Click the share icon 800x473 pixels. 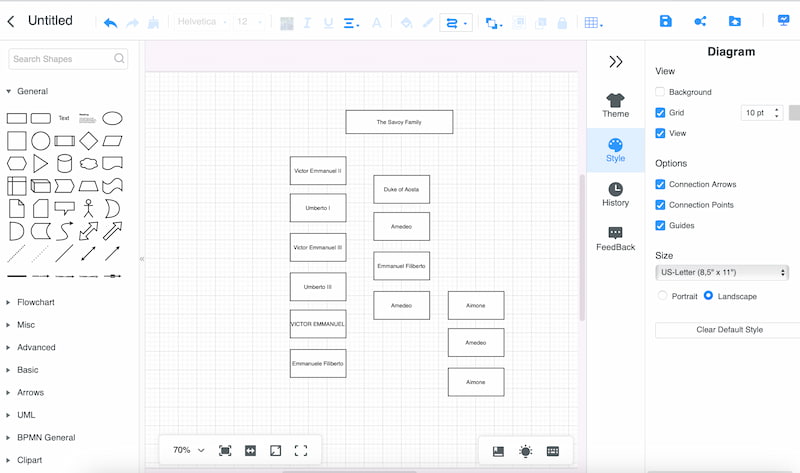[700, 21]
